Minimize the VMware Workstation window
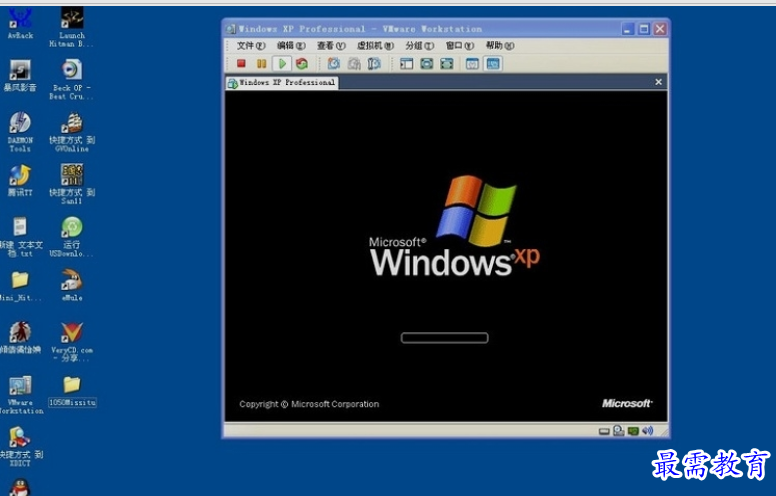The height and width of the screenshot is (496, 776). 628,29
